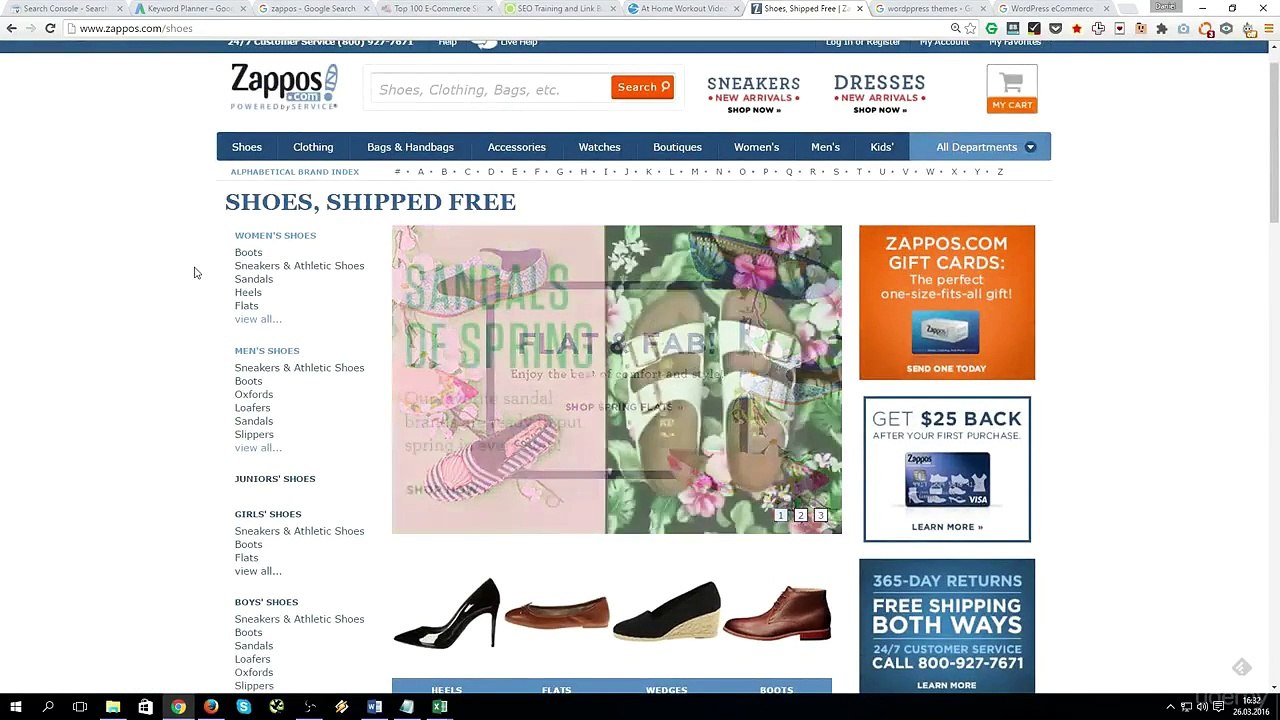Open Task View on the taskbar
Viewport: 1280px width, 720px height.
point(80,707)
